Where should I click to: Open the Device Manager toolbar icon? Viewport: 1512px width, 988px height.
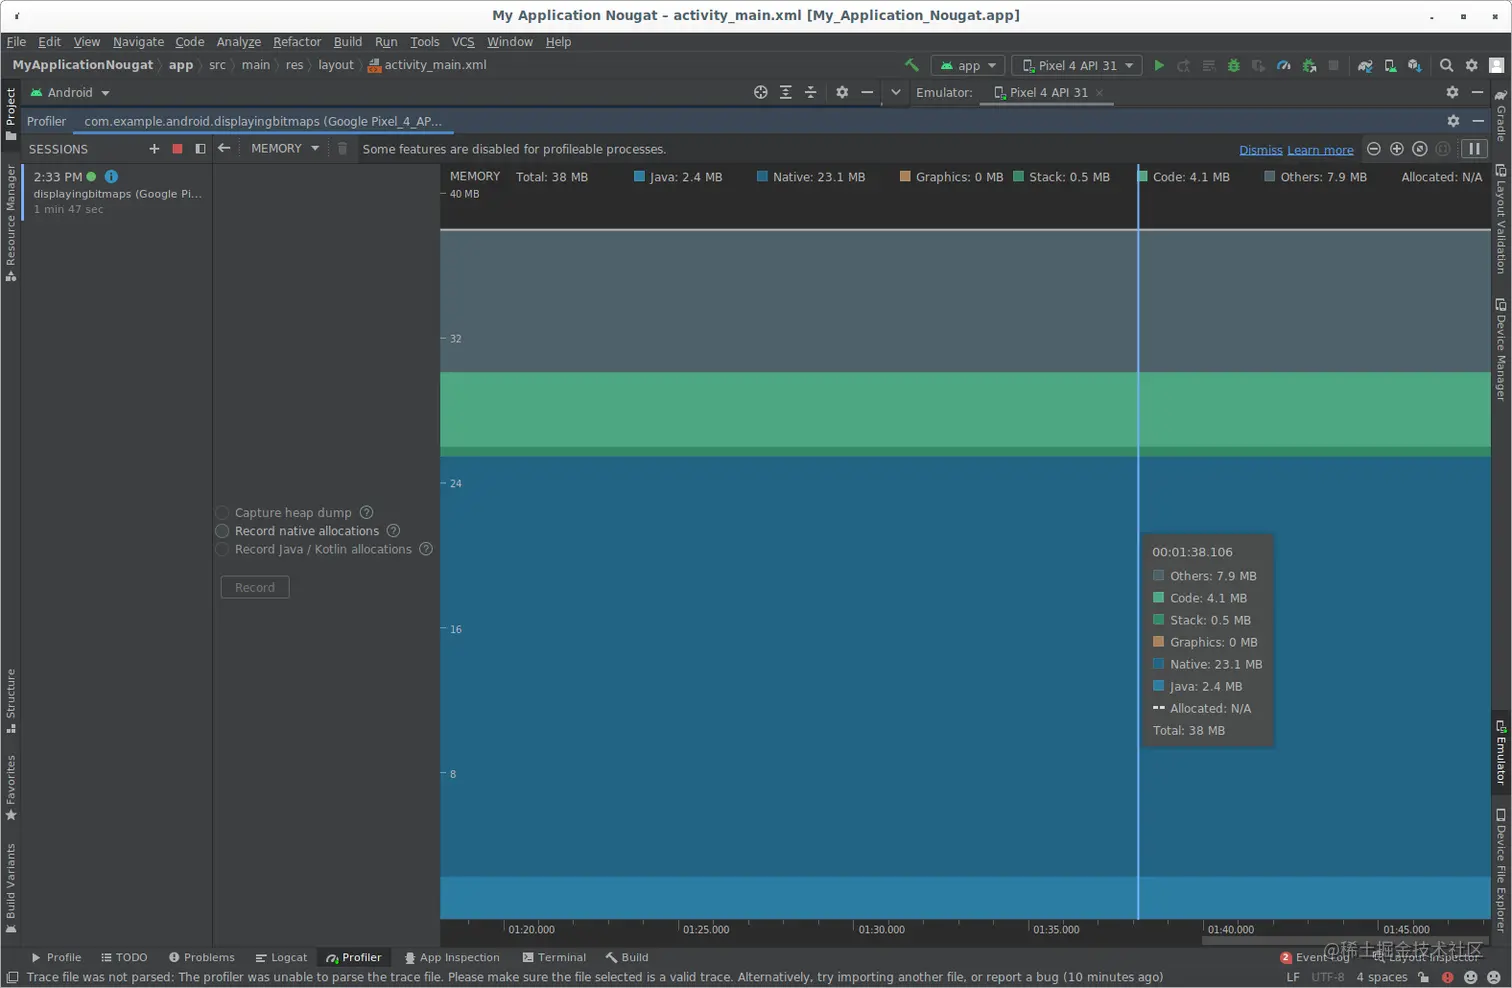coord(1390,65)
